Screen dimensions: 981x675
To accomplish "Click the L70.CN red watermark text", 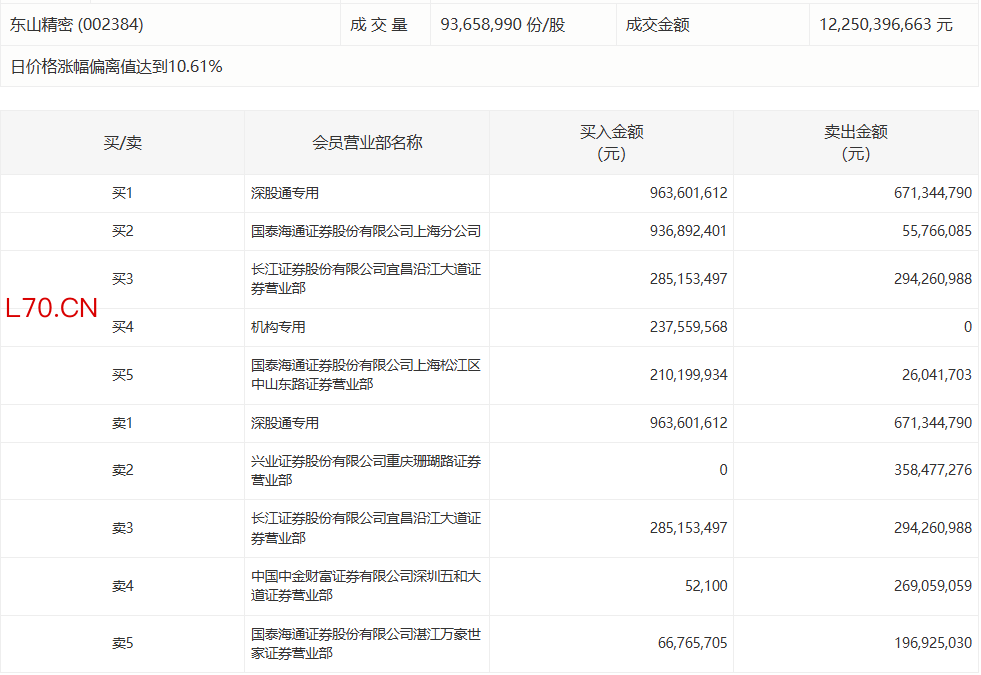I will [x=52, y=308].
